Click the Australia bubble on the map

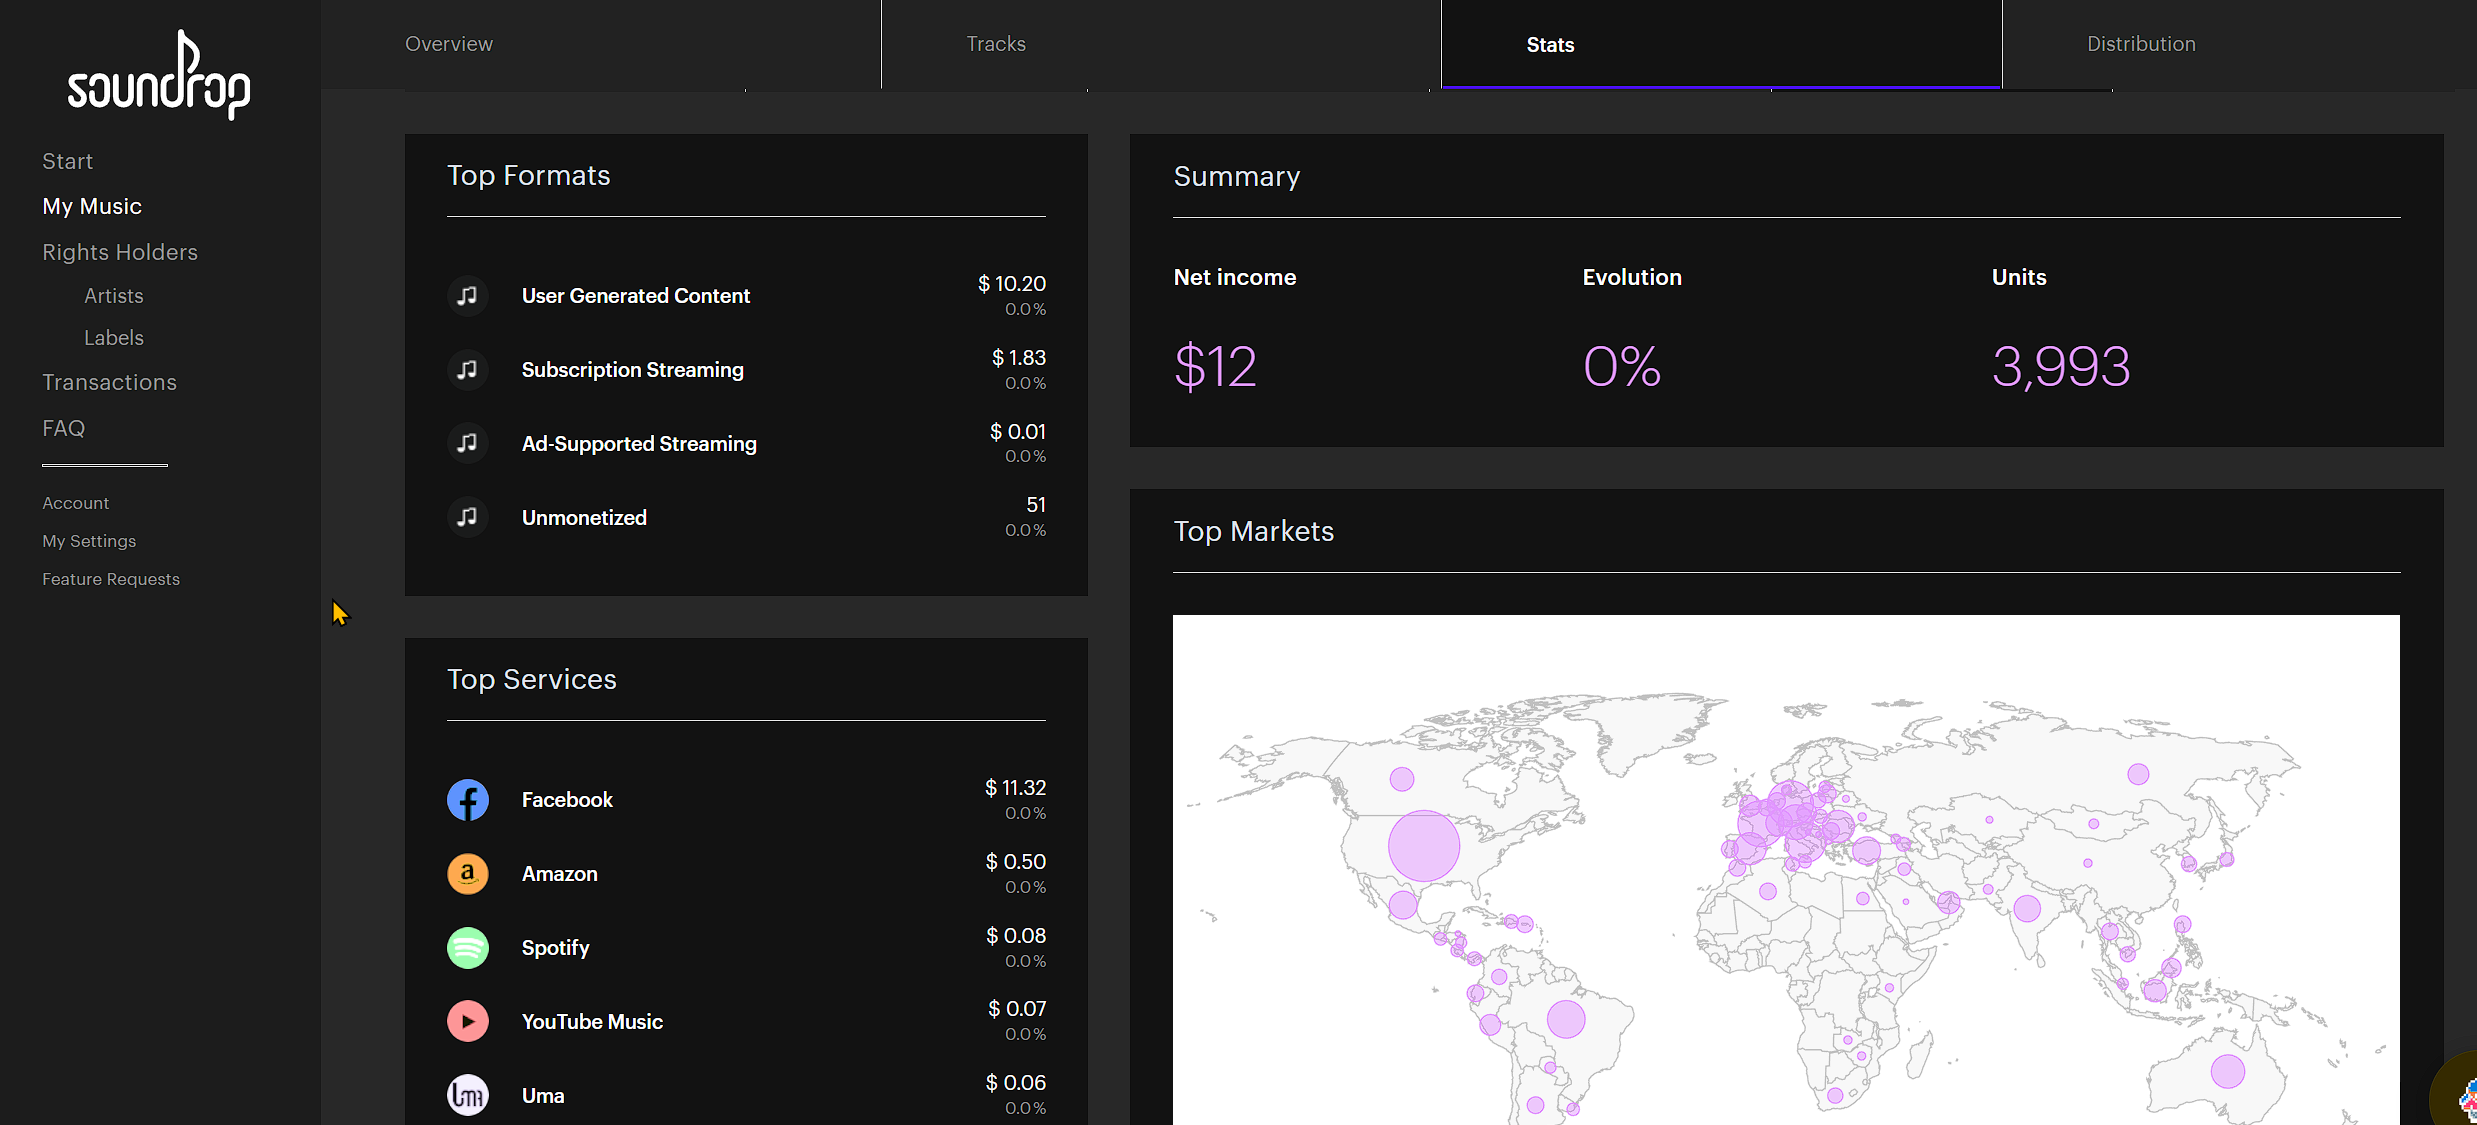2227,1071
